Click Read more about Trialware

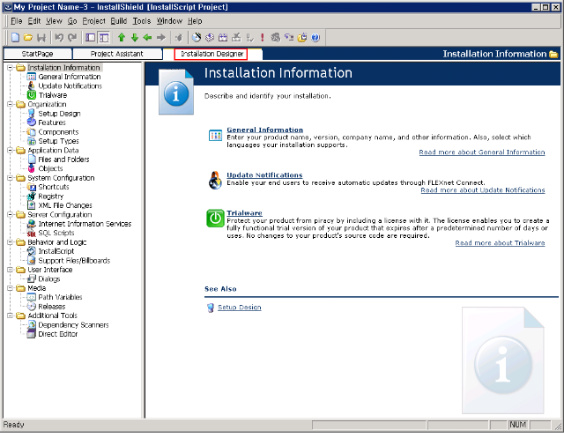(x=500, y=243)
